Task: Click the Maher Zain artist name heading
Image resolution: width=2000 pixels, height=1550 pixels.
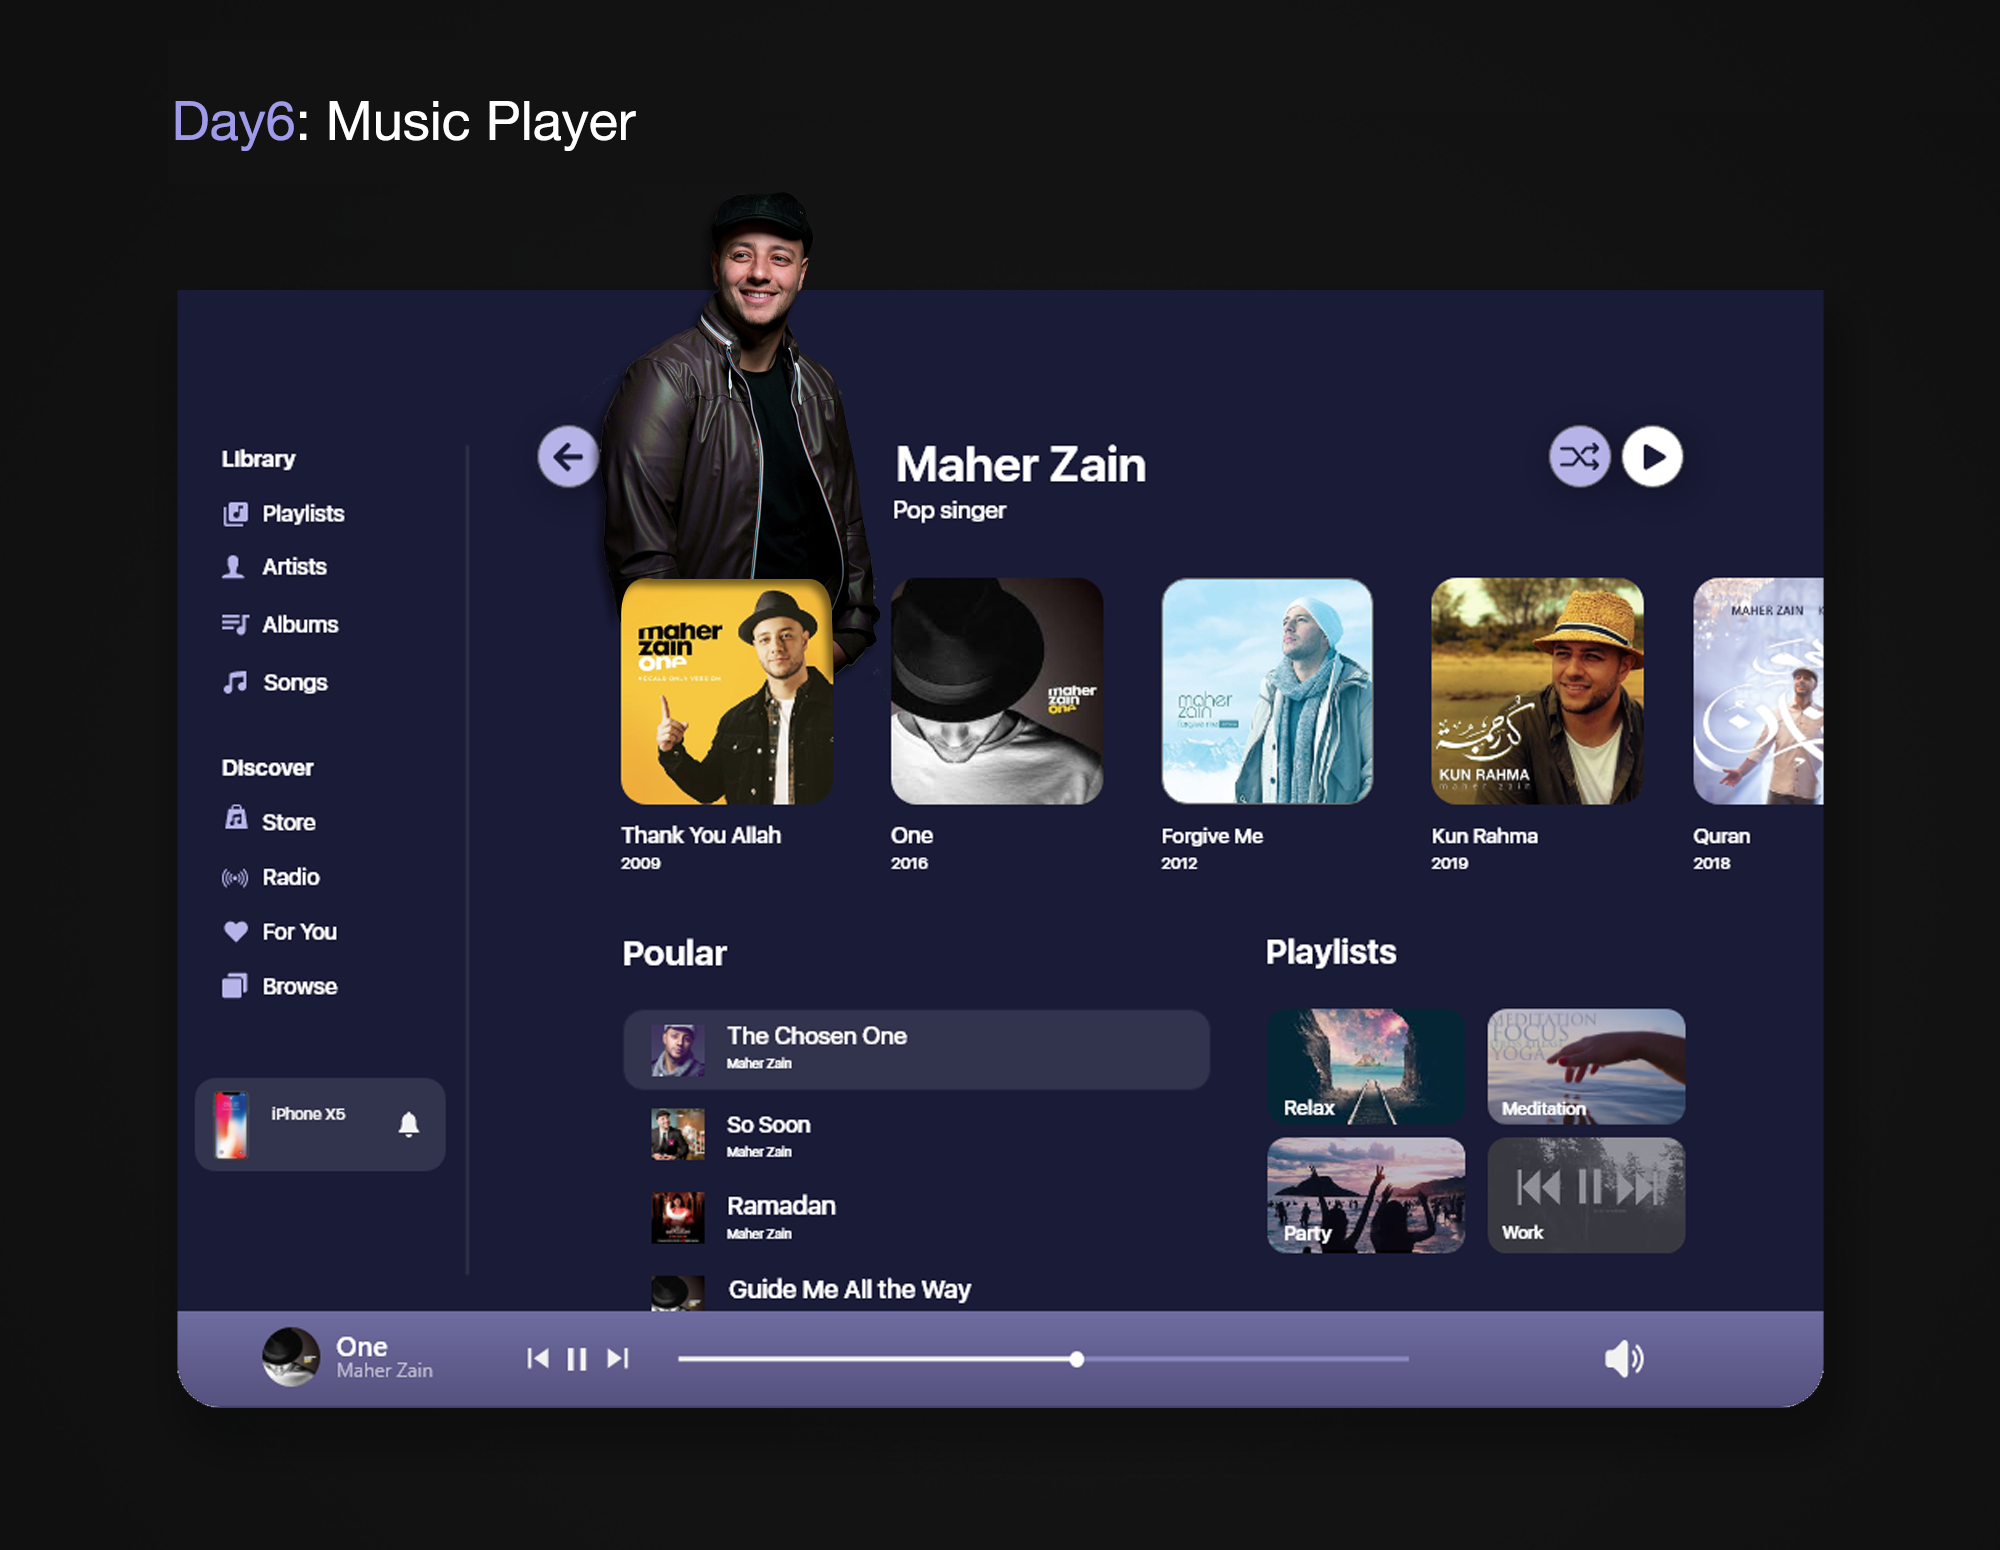Action: (1020, 465)
